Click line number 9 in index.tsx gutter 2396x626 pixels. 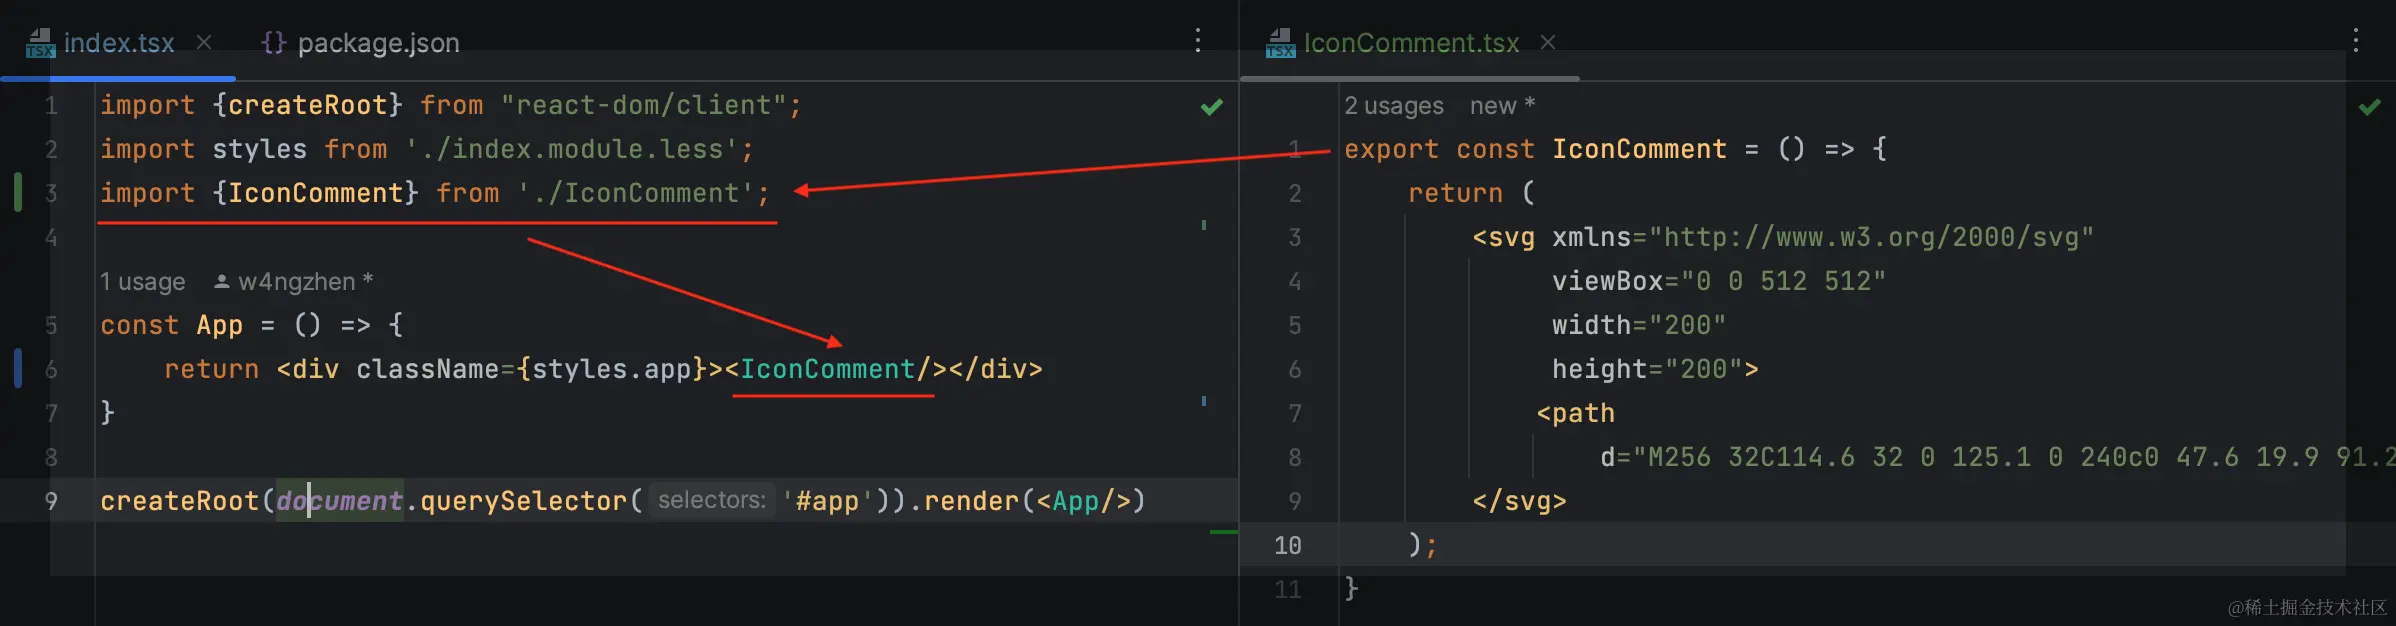coord(51,501)
